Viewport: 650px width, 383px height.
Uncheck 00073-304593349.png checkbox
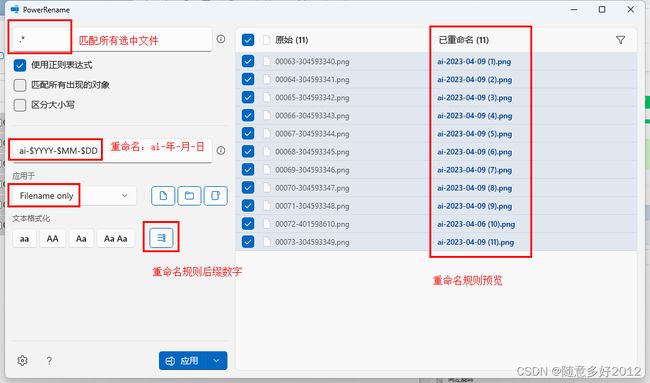248,242
